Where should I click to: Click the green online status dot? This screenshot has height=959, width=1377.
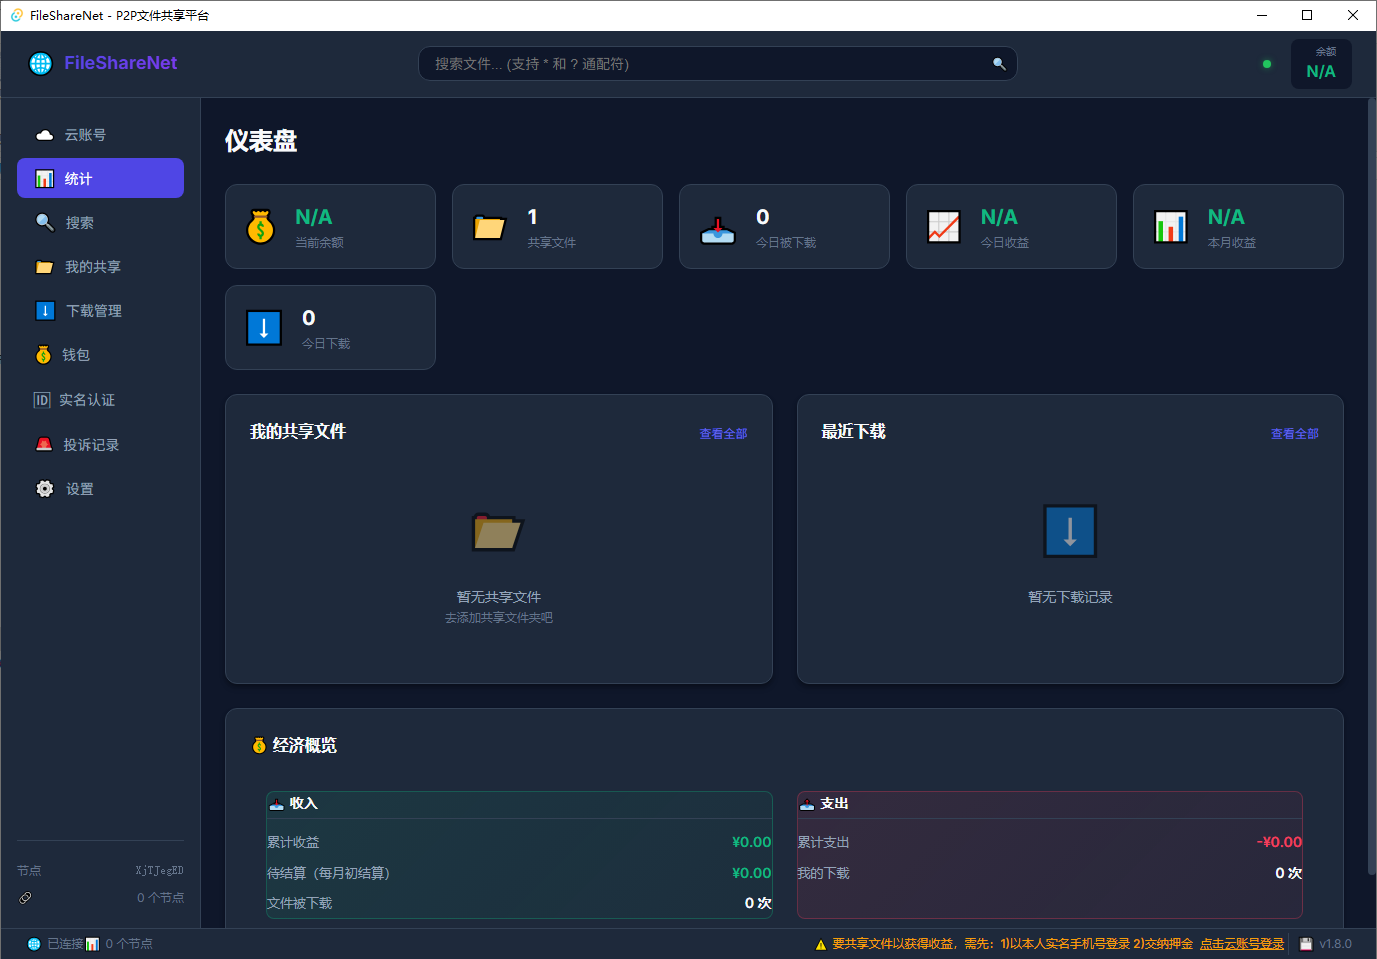[x=1267, y=64]
